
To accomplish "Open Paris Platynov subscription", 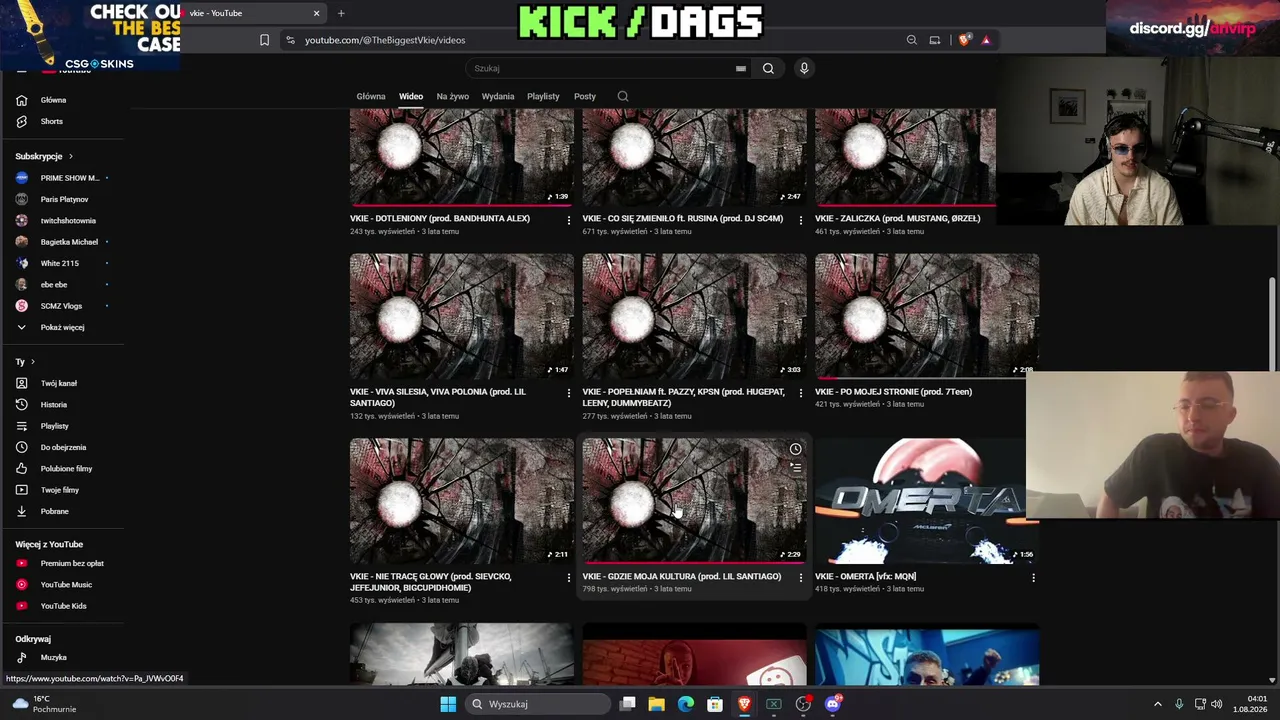I will click(x=62, y=199).
